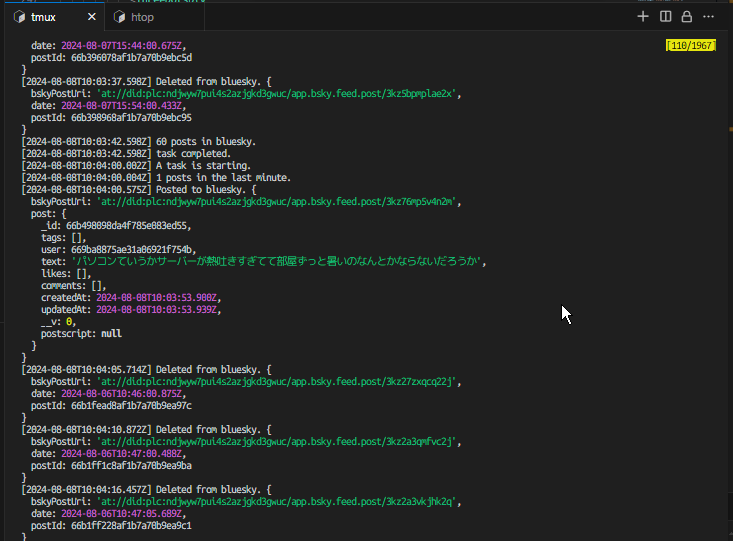
Task: Click the 10:04:10.872Z 'Deleted from bluesky' line
Action: click(x=146, y=430)
